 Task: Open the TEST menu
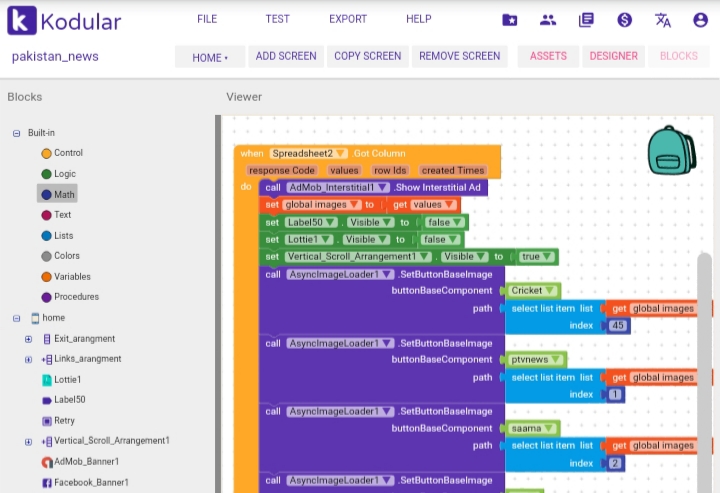point(277,19)
